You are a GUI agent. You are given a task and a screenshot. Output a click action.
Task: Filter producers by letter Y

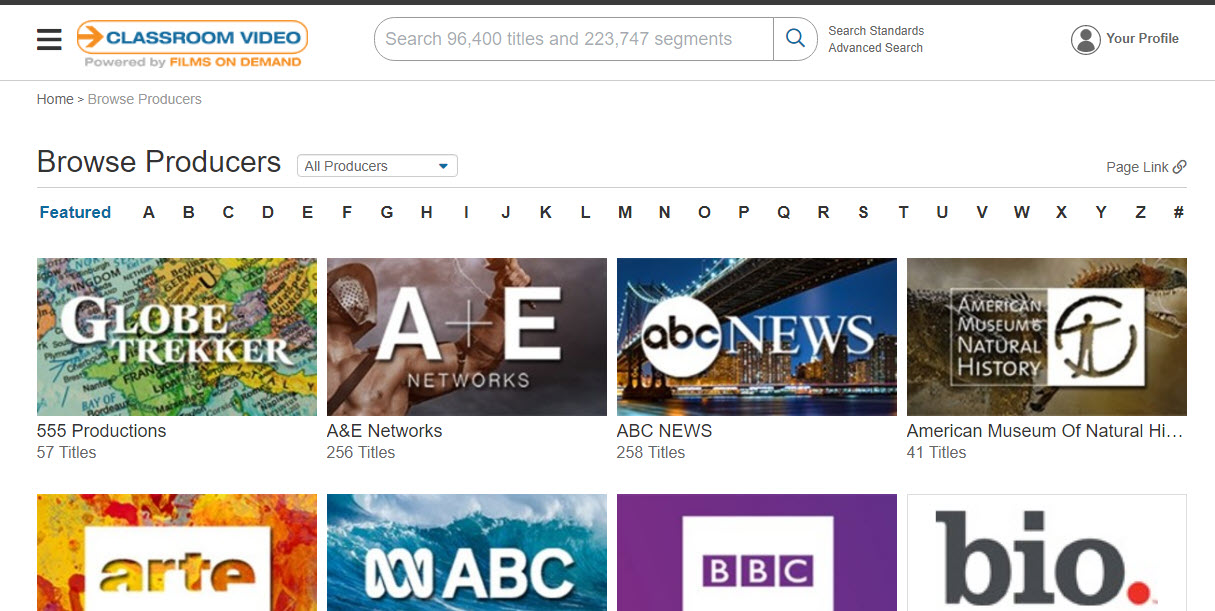point(1101,212)
